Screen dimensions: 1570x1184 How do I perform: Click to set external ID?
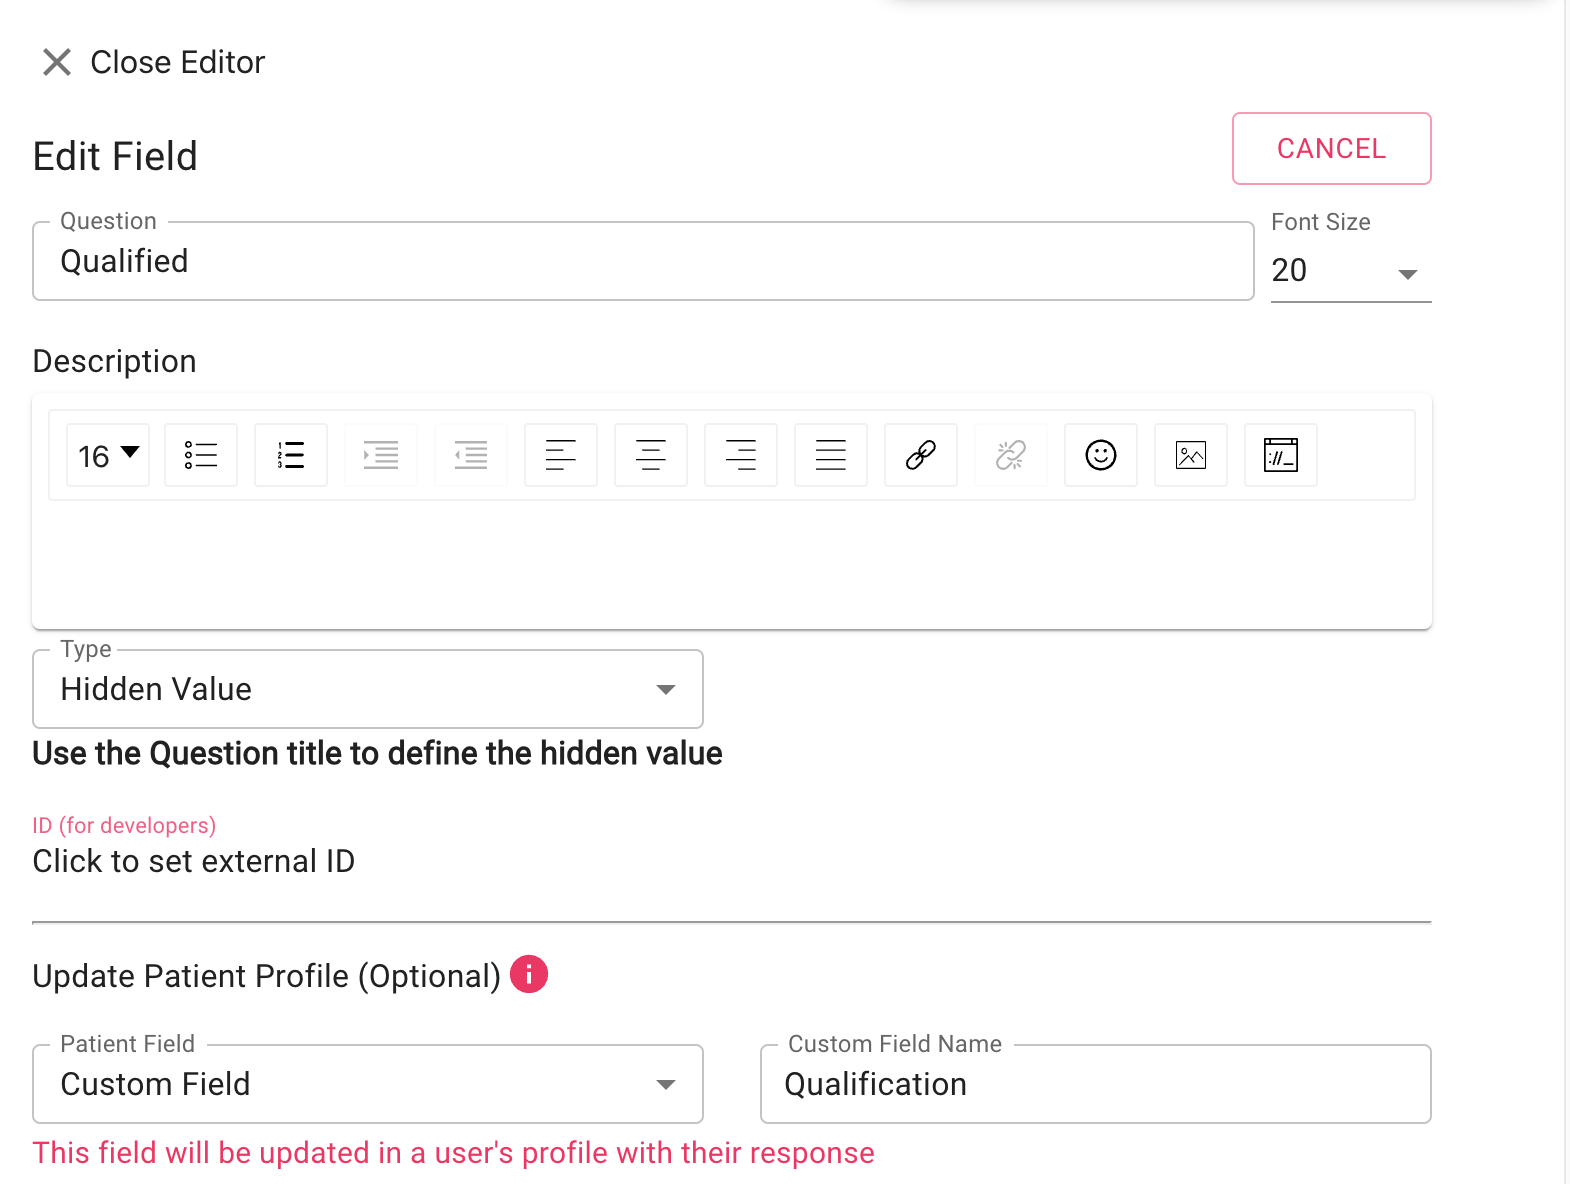[x=194, y=861]
